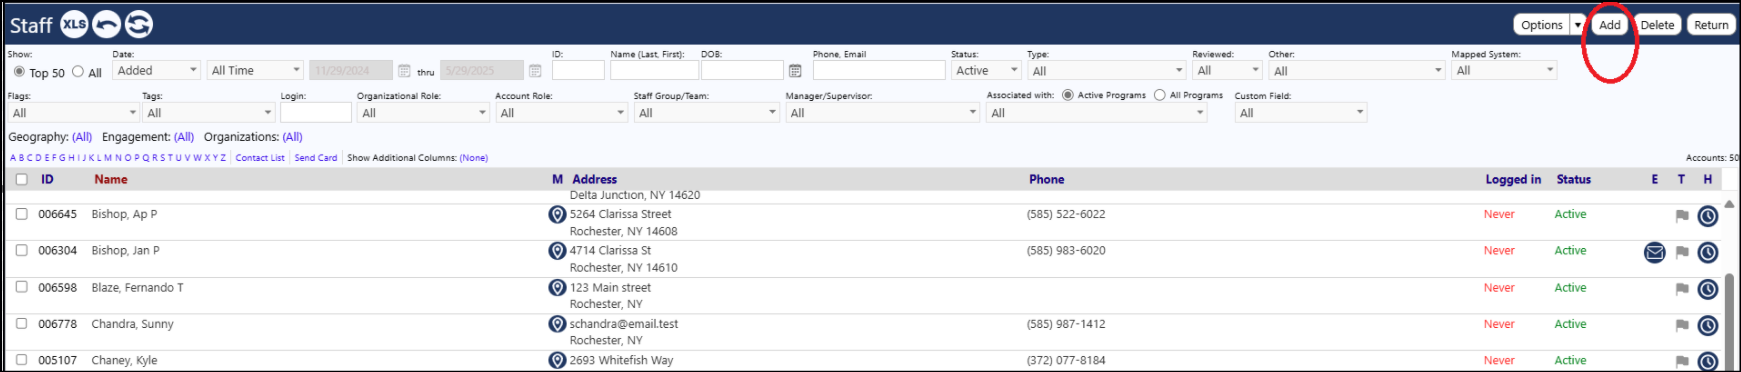Sort table by ID column header
Viewport: 1741px width, 372px height.
[x=47, y=180]
